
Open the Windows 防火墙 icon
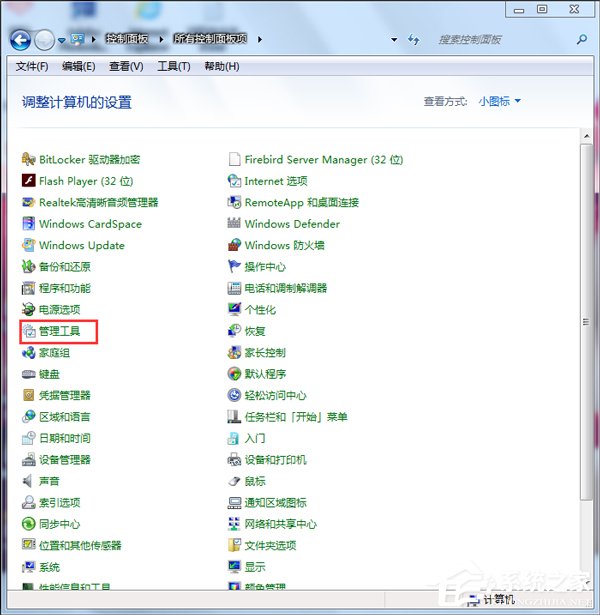(235, 246)
